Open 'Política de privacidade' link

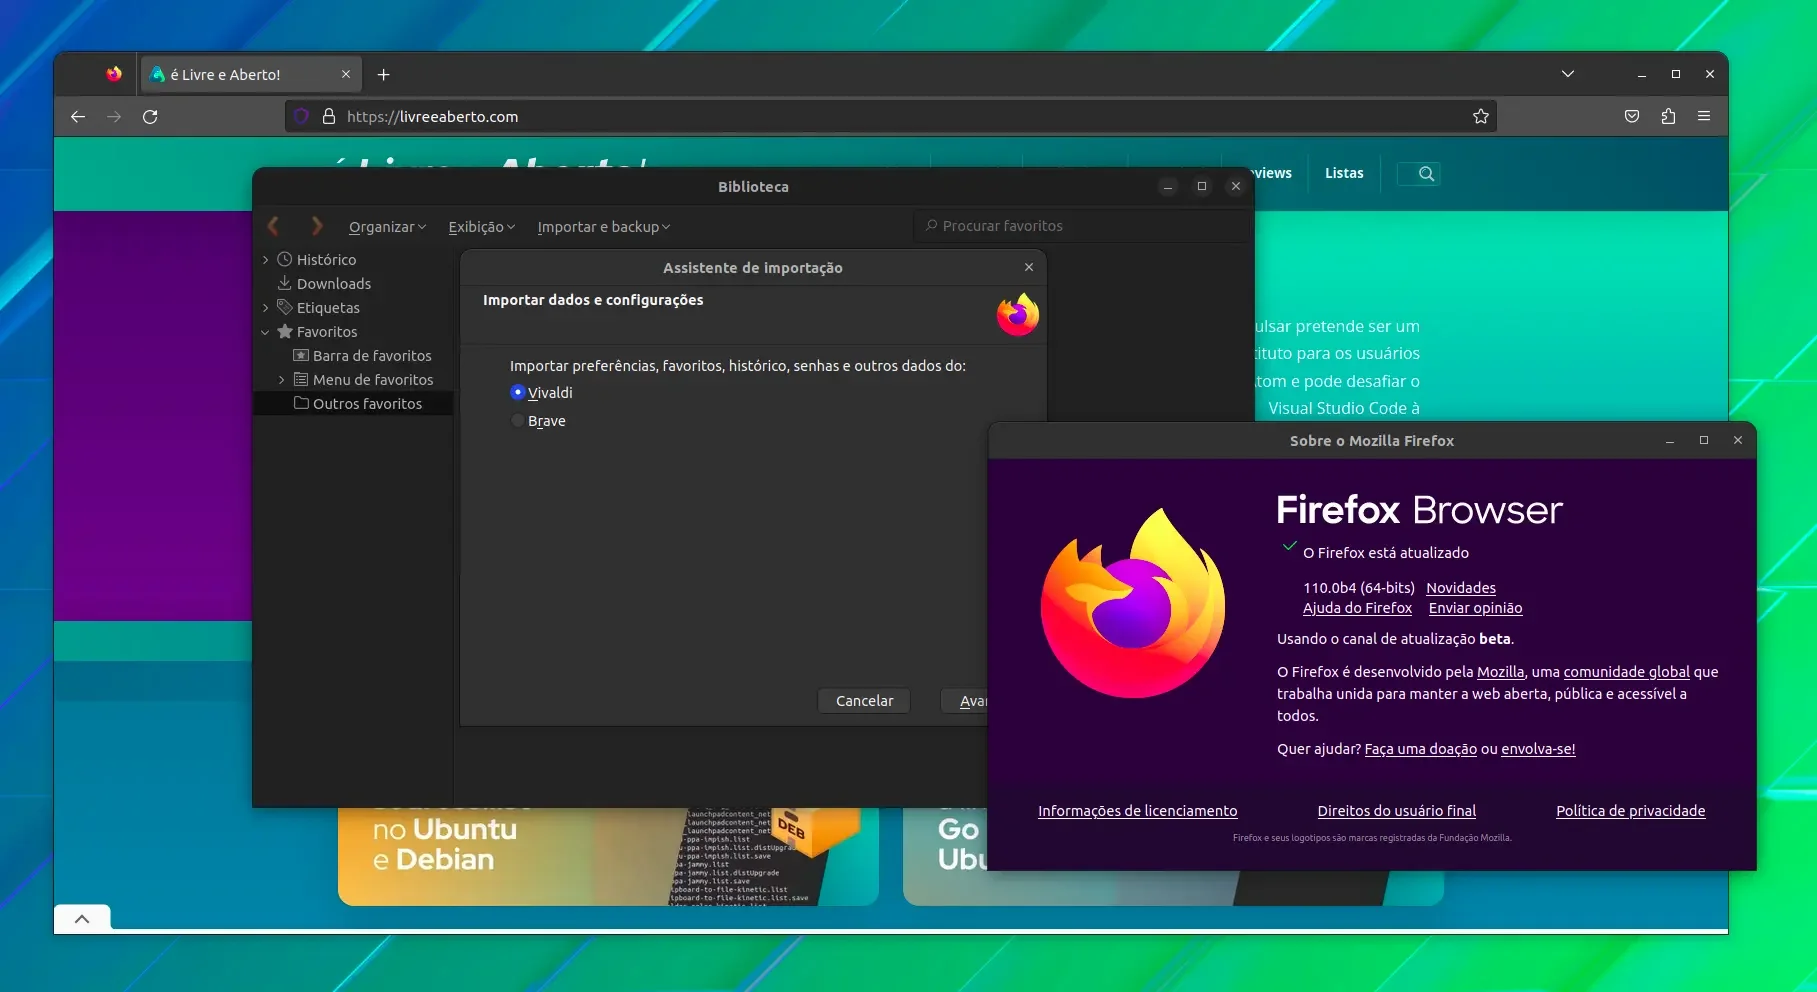click(x=1630, y=811)
